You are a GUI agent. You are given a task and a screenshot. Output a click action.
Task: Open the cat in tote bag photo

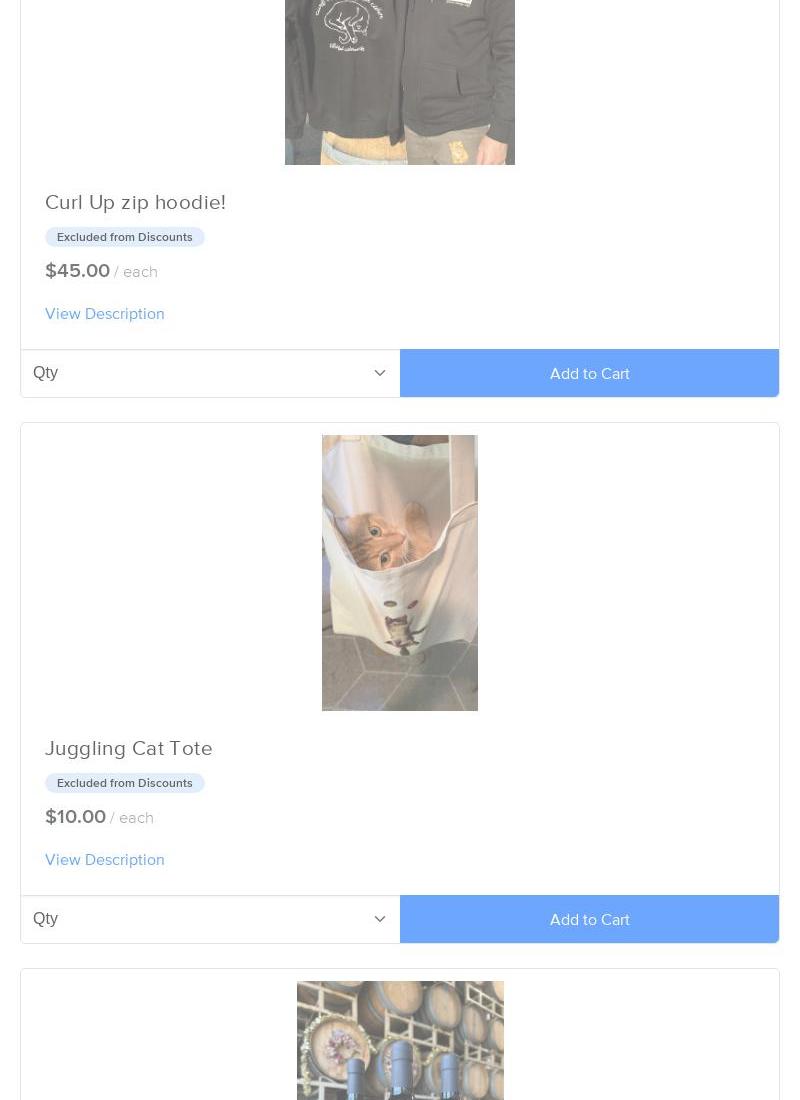click(400, 572)
